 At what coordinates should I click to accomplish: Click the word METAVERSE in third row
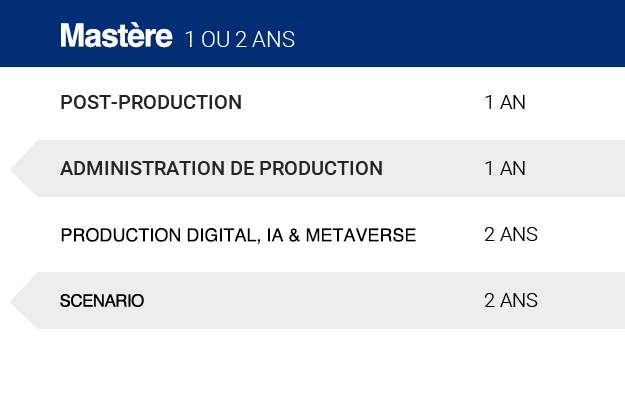point(361,235)
